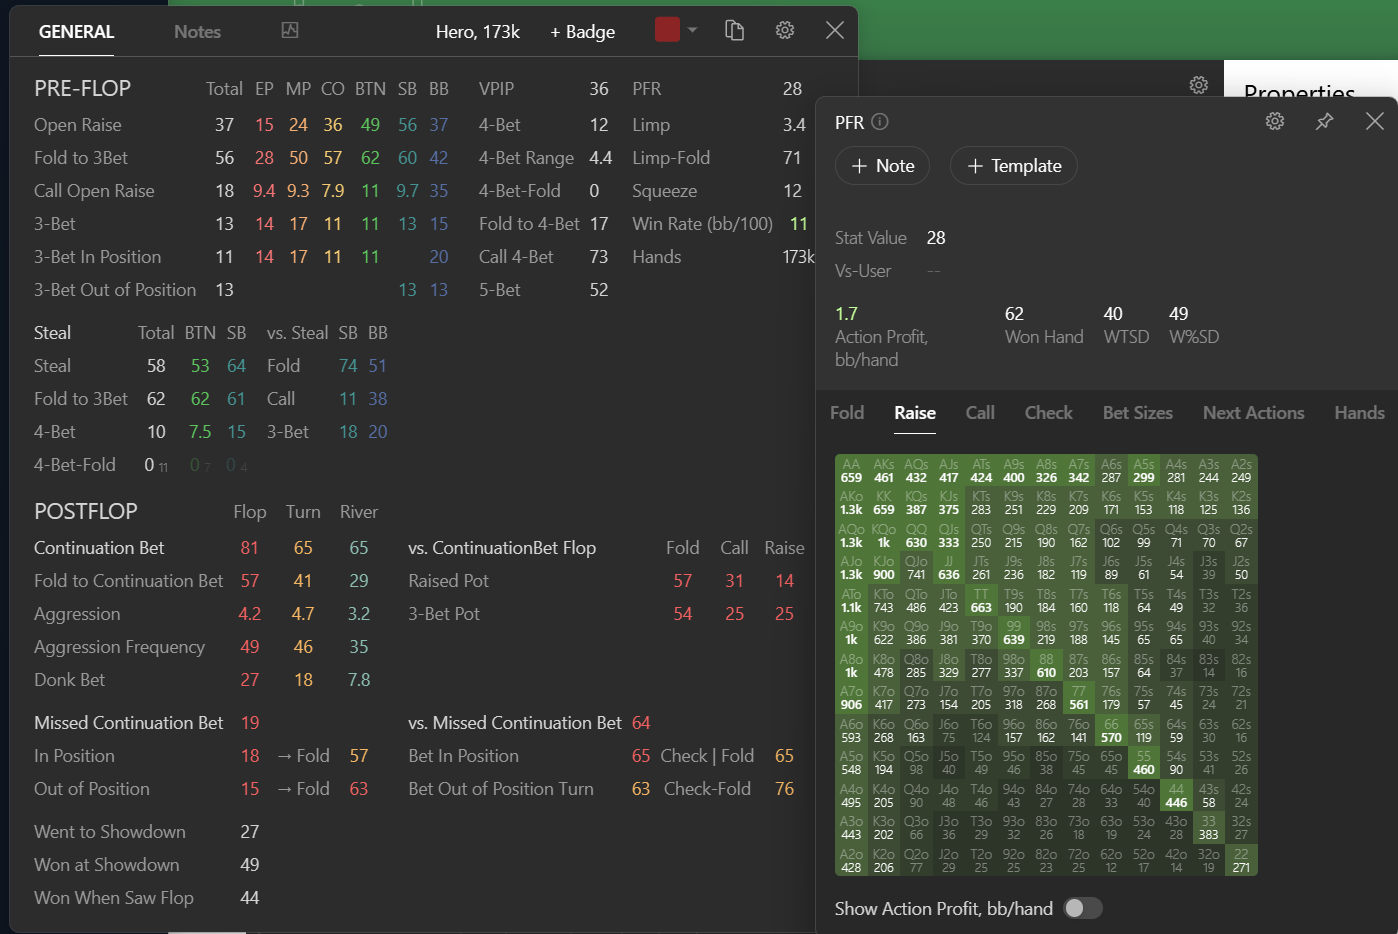1398x934 pixels.
Task: Toggle Show Action Profit, bb/hand switch
Action: click(x=1082, y=908)
